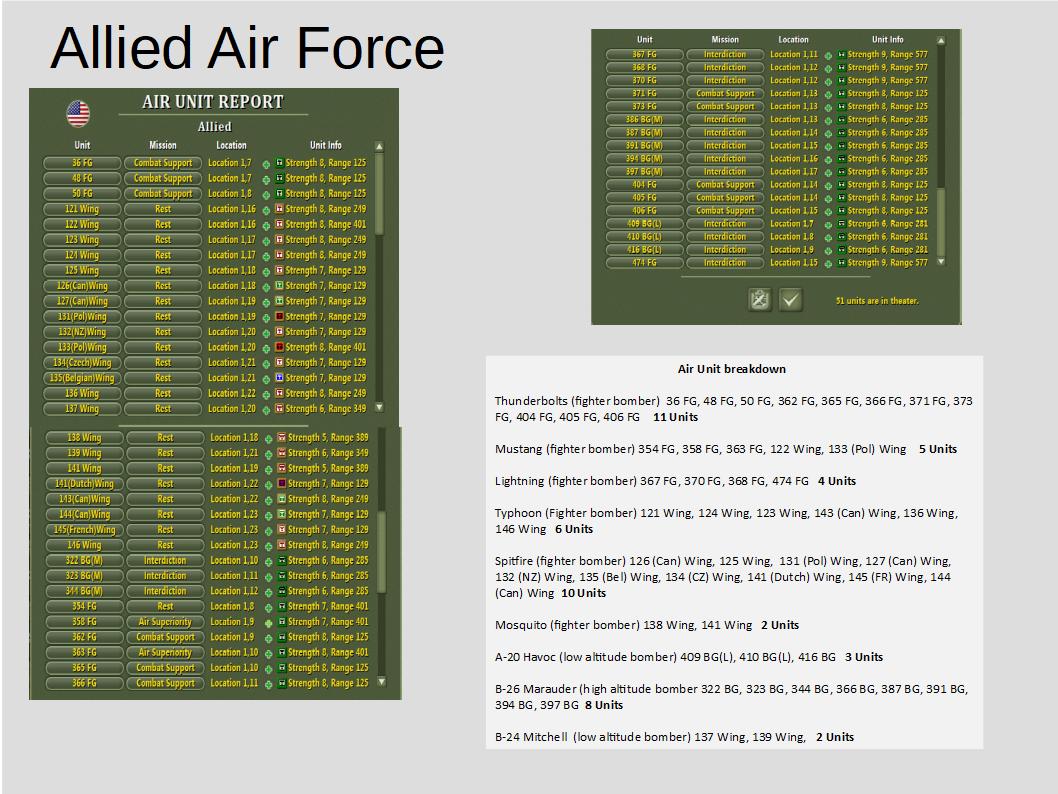Viewport: 1058px width, 794px height.
Task: Click scroll up arrow in right unit panel
Action: coord(941,40)
